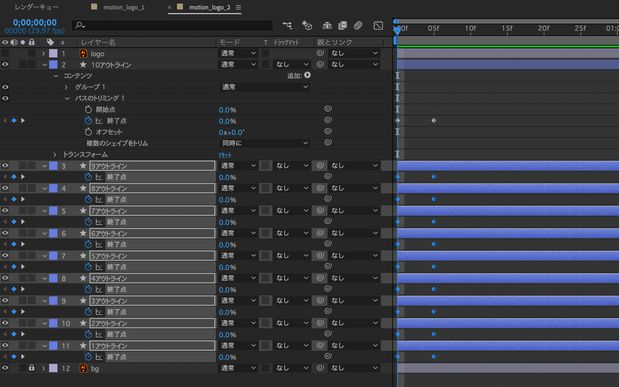
Task: Hide the bg layer
Action: tap(5, 368)
